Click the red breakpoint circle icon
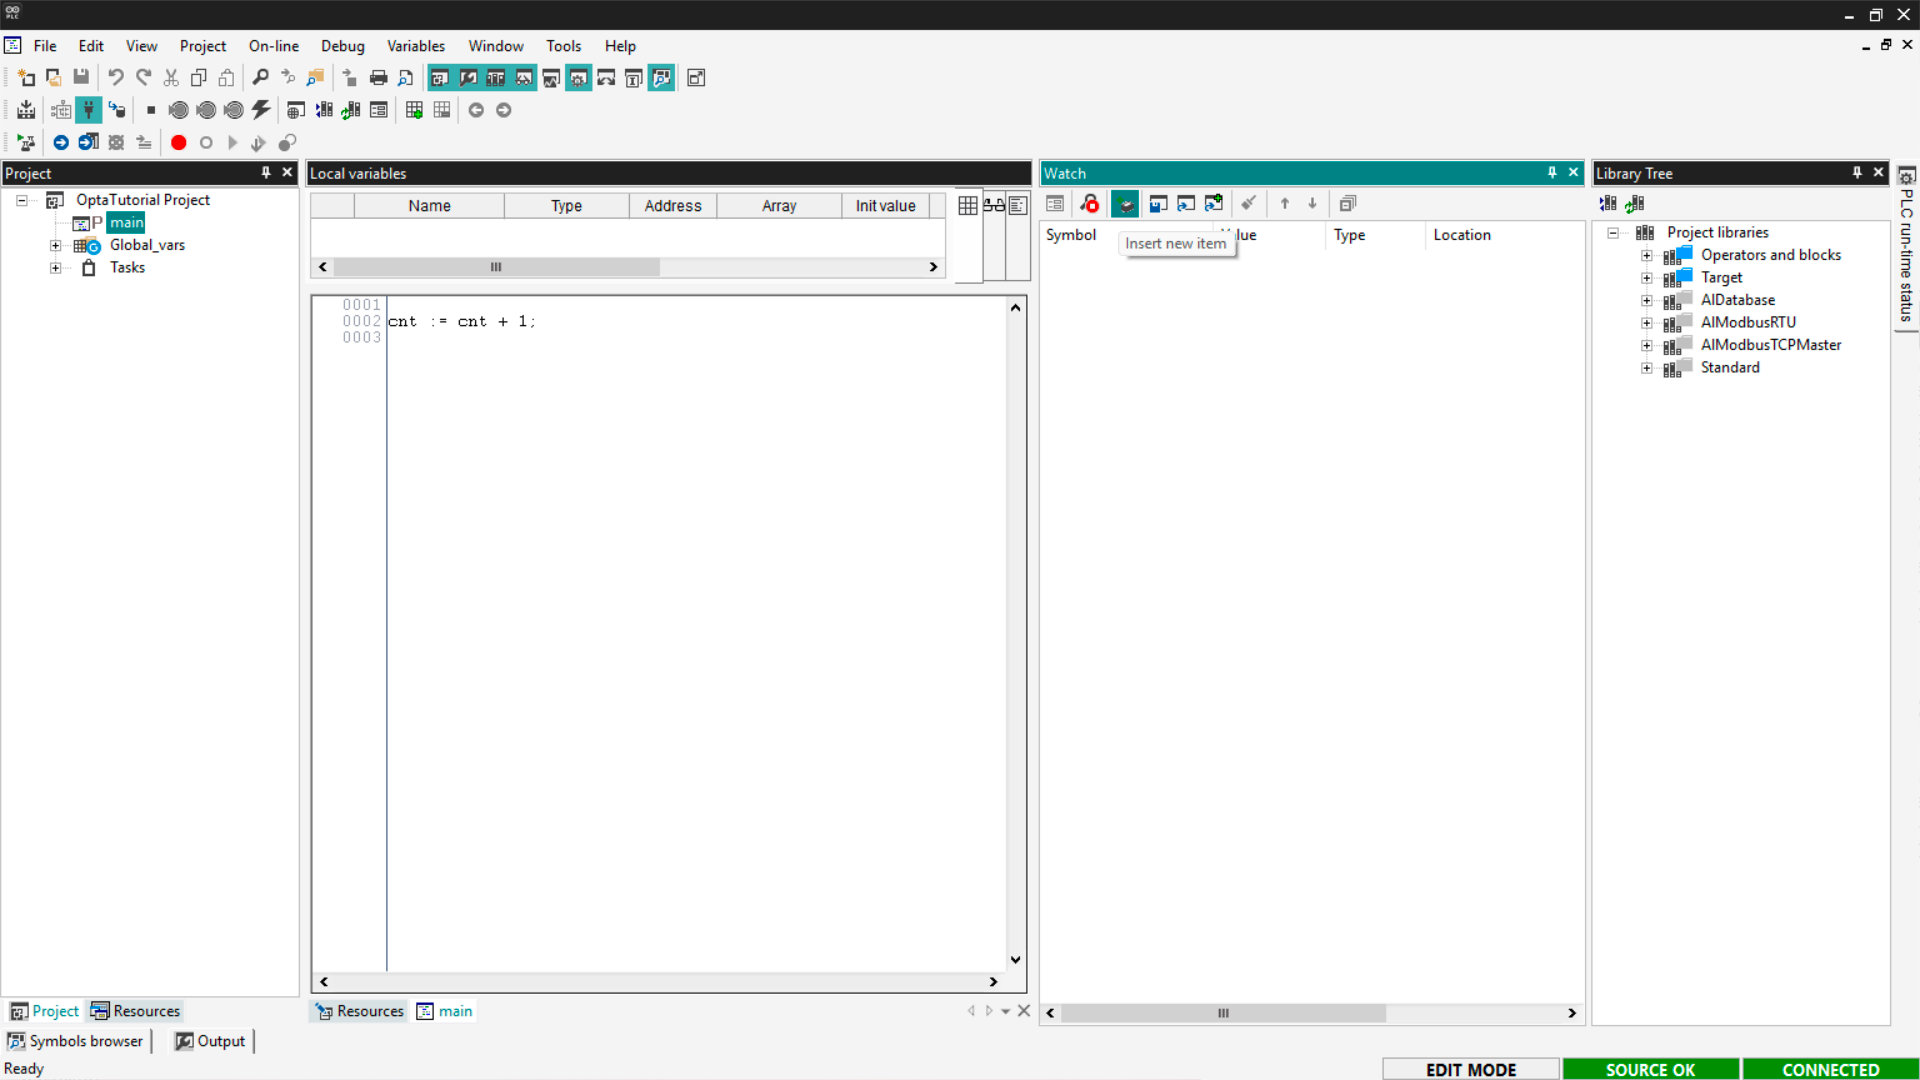 [x=178, y=143]
